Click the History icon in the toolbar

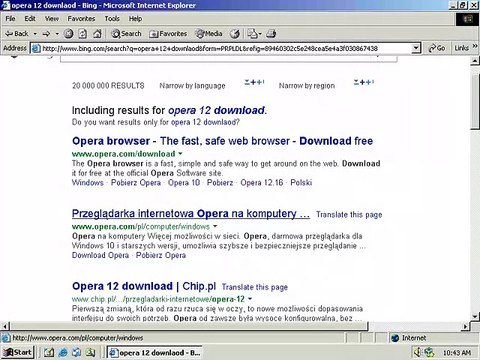tap(235, 34)
